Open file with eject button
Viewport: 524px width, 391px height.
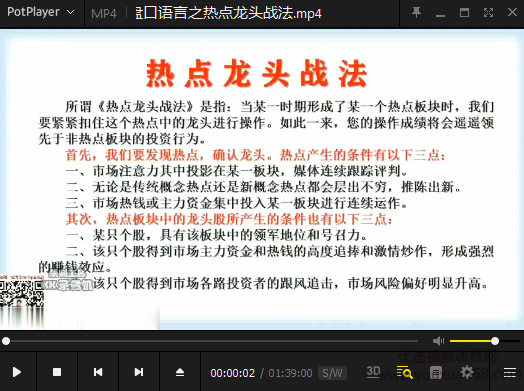[180, 372]
